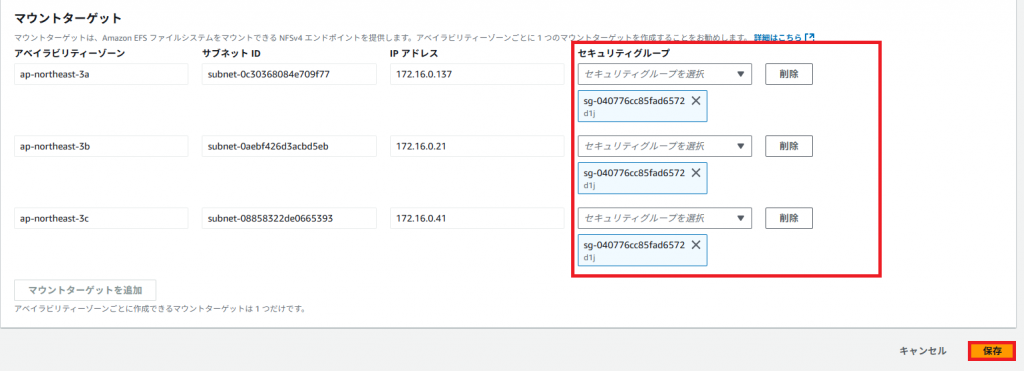Click availability zone field ap-northeast-3b
Image resolution: width=1024 pixels, height=371 pixels.
pos(101,146)
